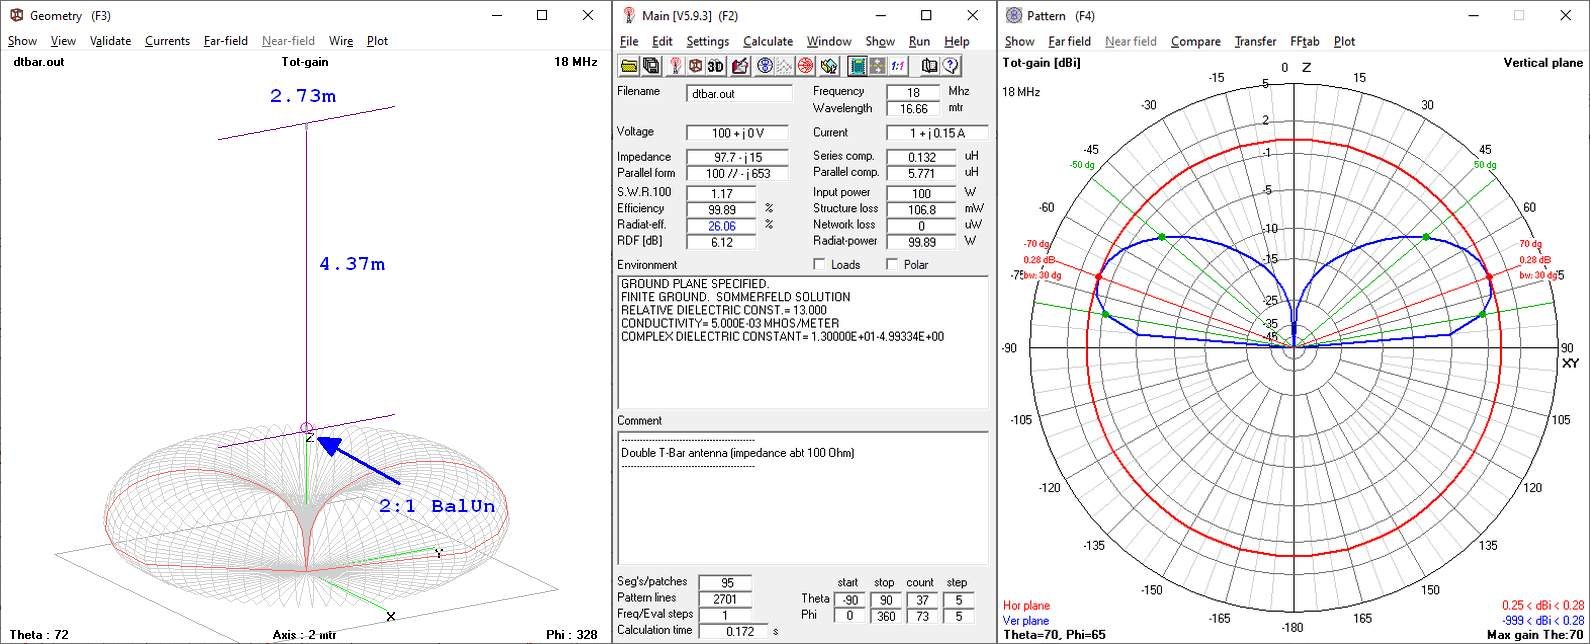
Task: Click the 1:1 toolbar icon
Action: 898,66
